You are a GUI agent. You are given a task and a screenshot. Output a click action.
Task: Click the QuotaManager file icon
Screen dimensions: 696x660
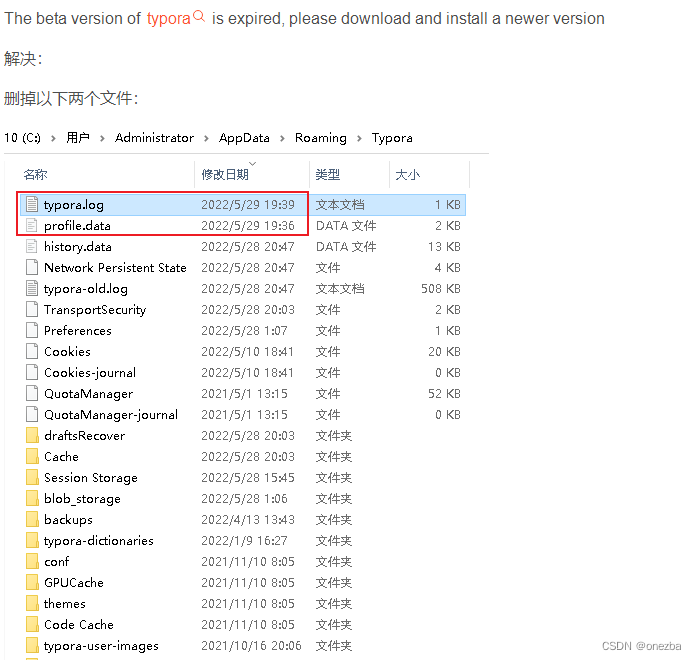(32, 393)
